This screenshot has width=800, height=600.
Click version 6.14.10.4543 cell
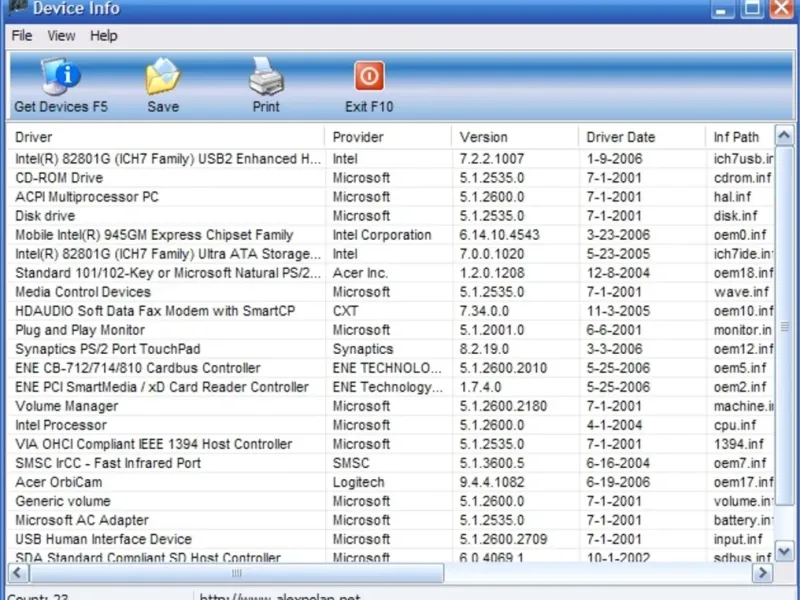click(499, 235)
